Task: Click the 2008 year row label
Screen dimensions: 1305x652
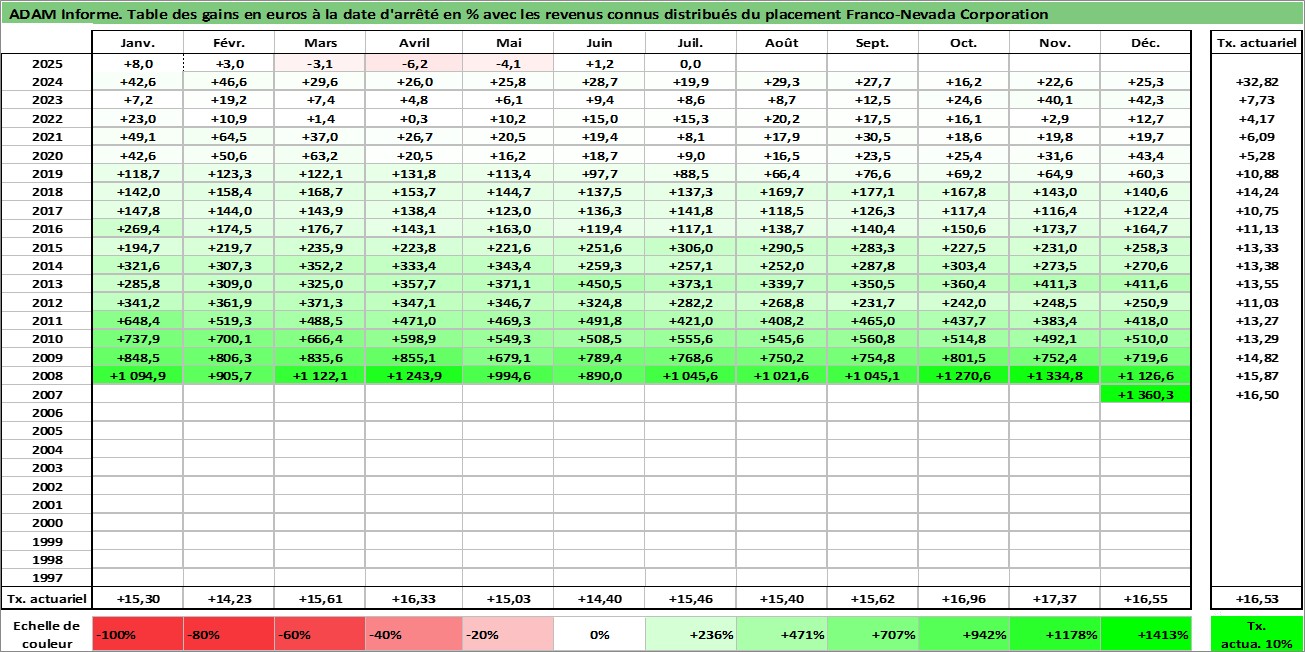Action: point(47,376)
